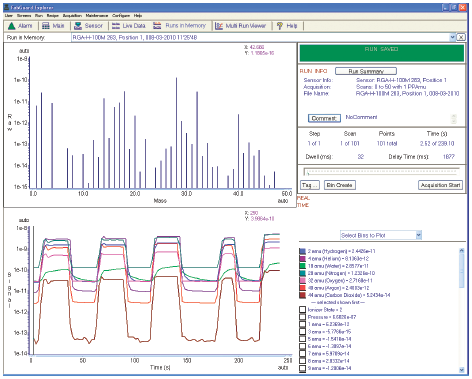Click the comment box scroll control
This screenshot has width=472, height=379.
click(x=454, y=119)
